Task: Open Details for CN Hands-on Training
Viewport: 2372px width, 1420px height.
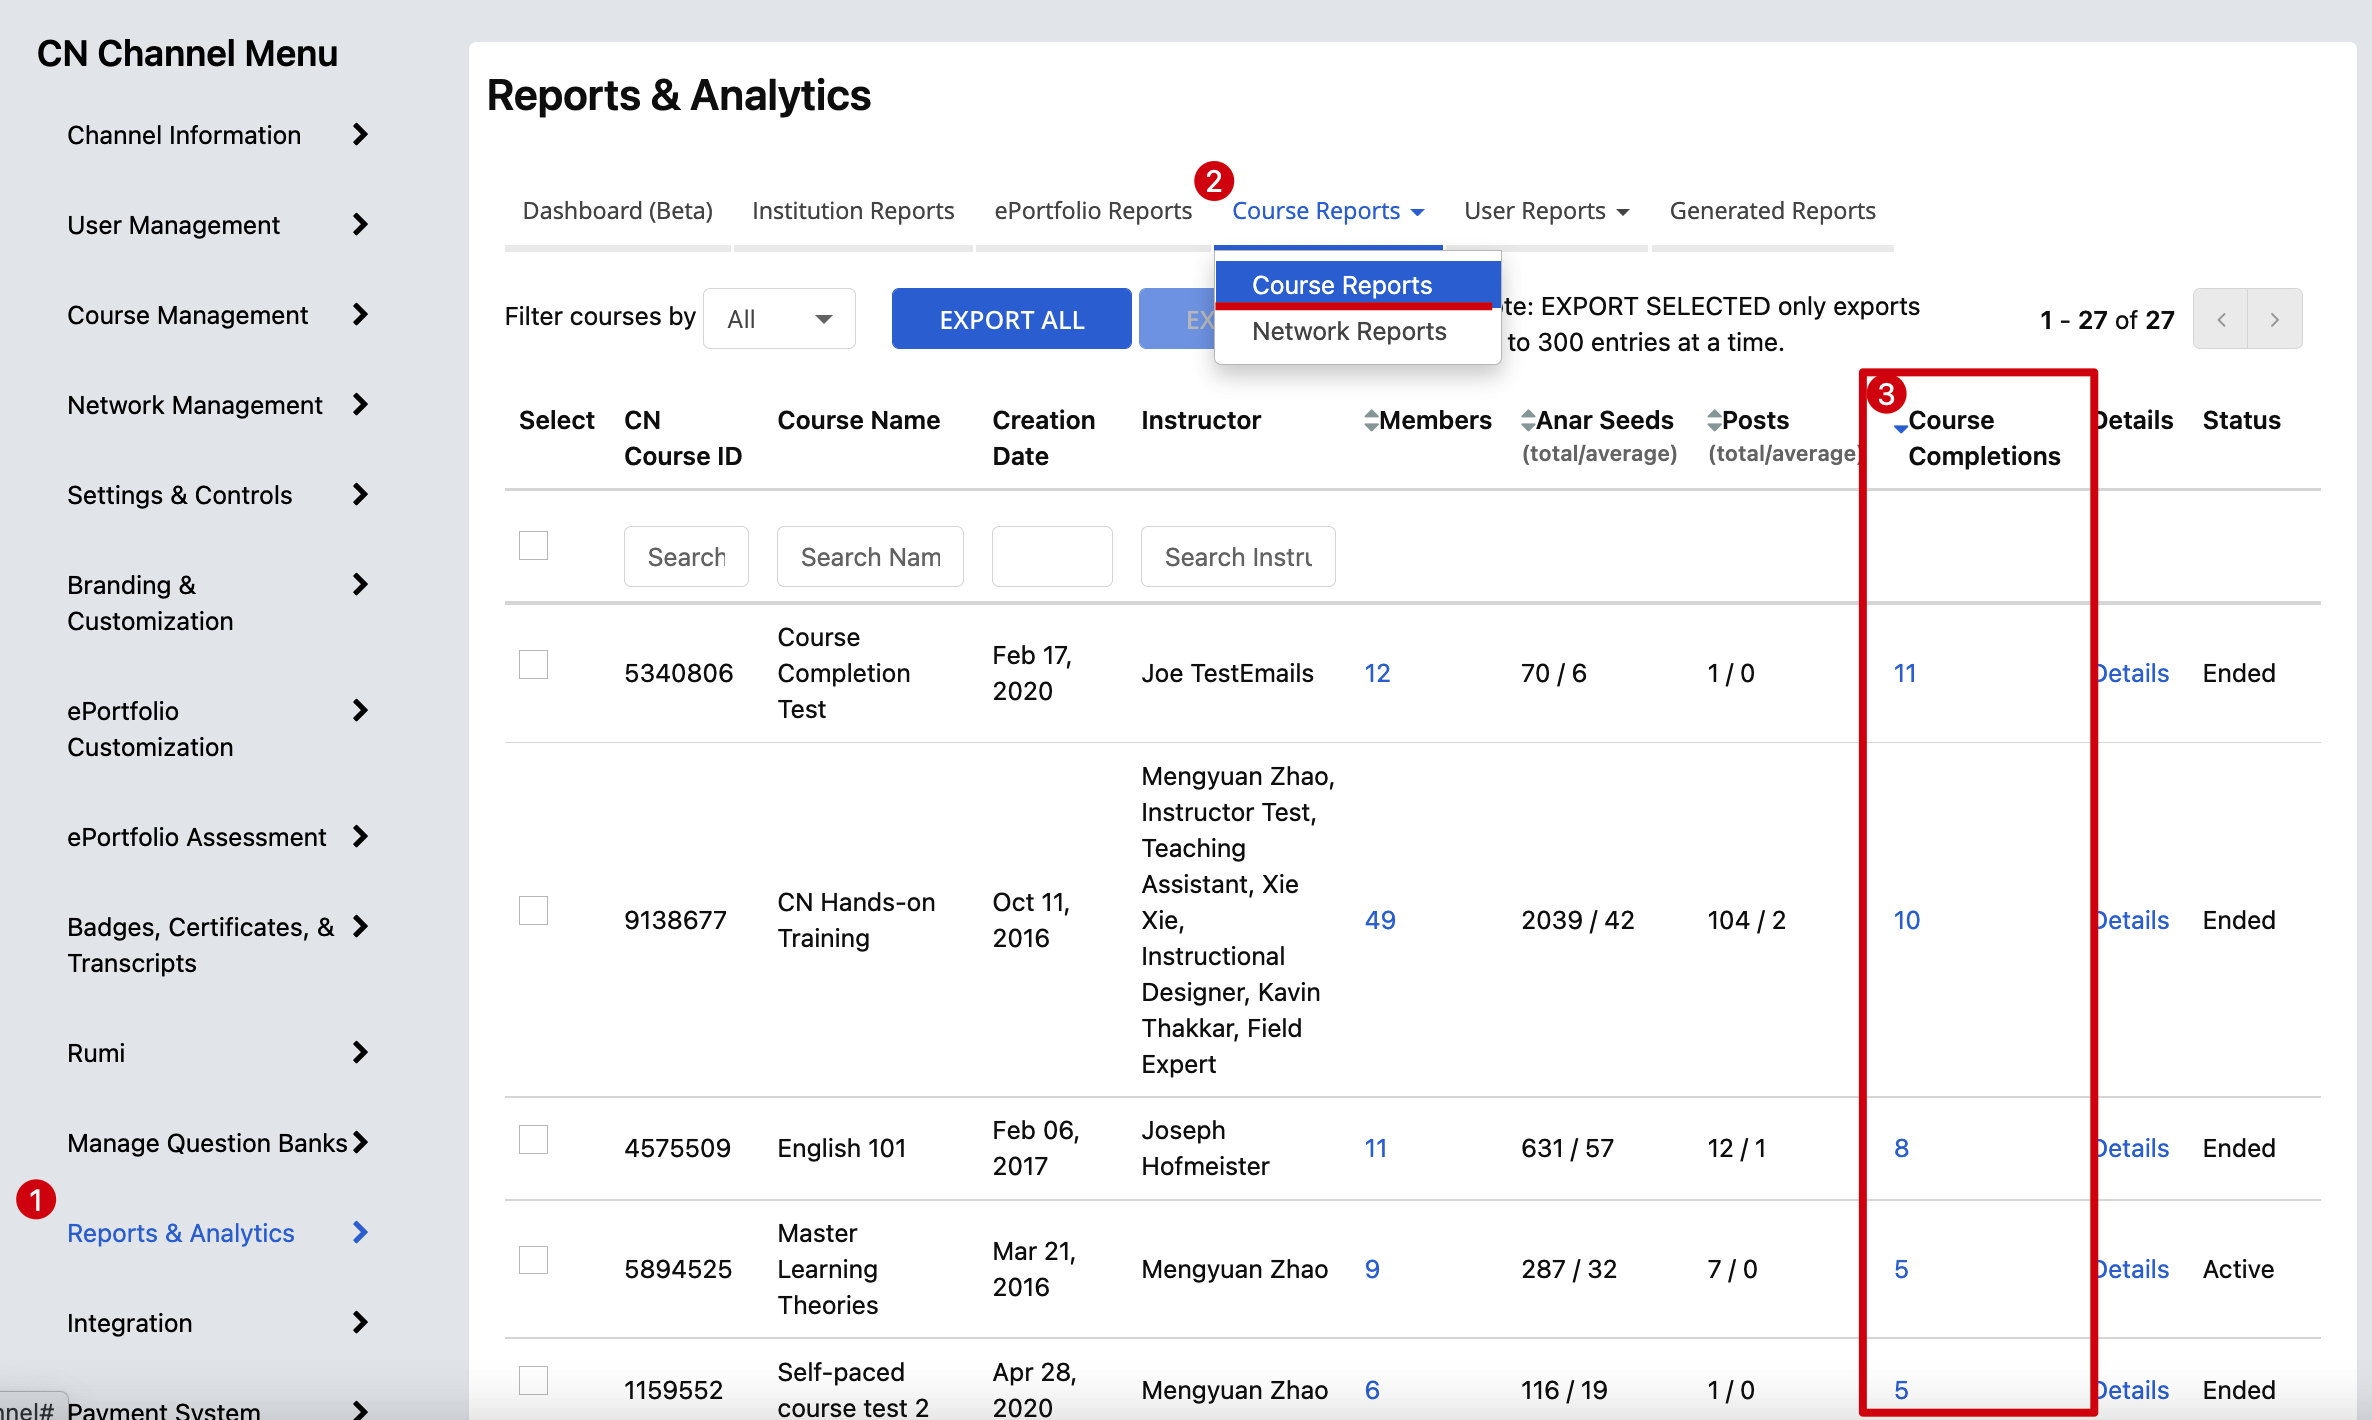Action: click(2132, 920)
